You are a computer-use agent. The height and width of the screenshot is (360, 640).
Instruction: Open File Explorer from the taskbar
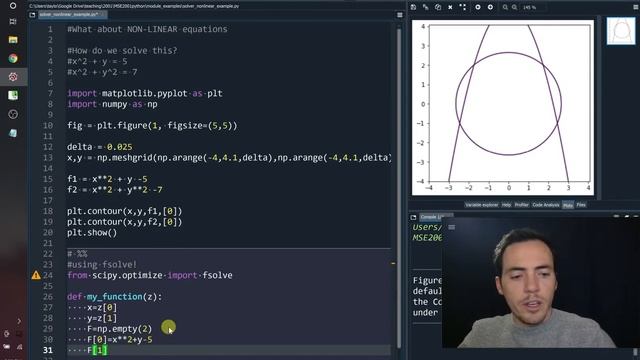click(13, 40)
